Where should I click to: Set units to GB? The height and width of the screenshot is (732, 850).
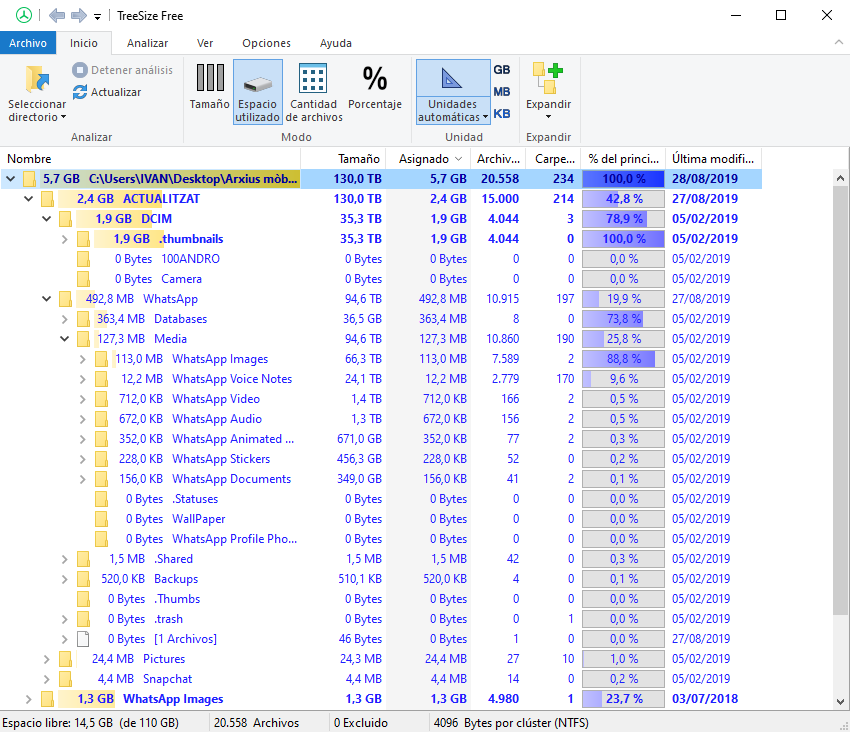coord(502,69)
